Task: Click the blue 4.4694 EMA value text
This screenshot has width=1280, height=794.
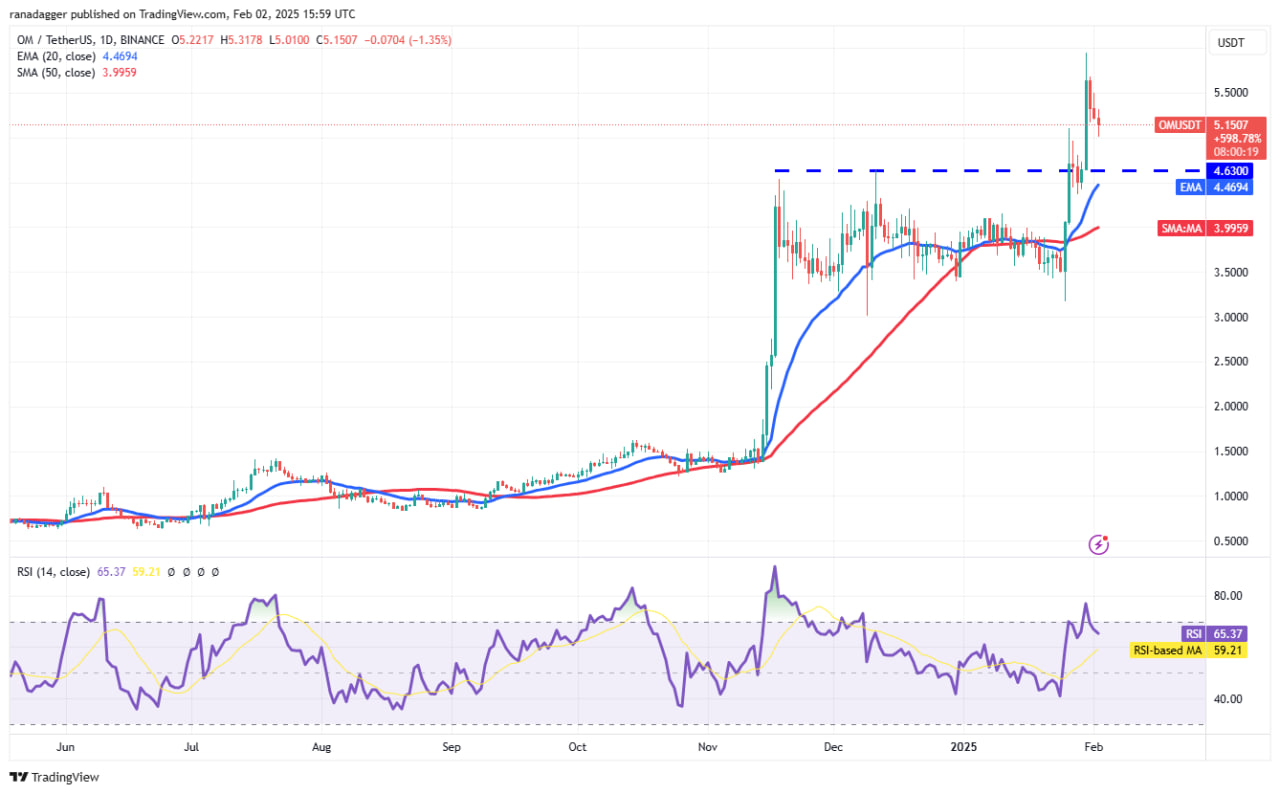Action: pos(118,56)
